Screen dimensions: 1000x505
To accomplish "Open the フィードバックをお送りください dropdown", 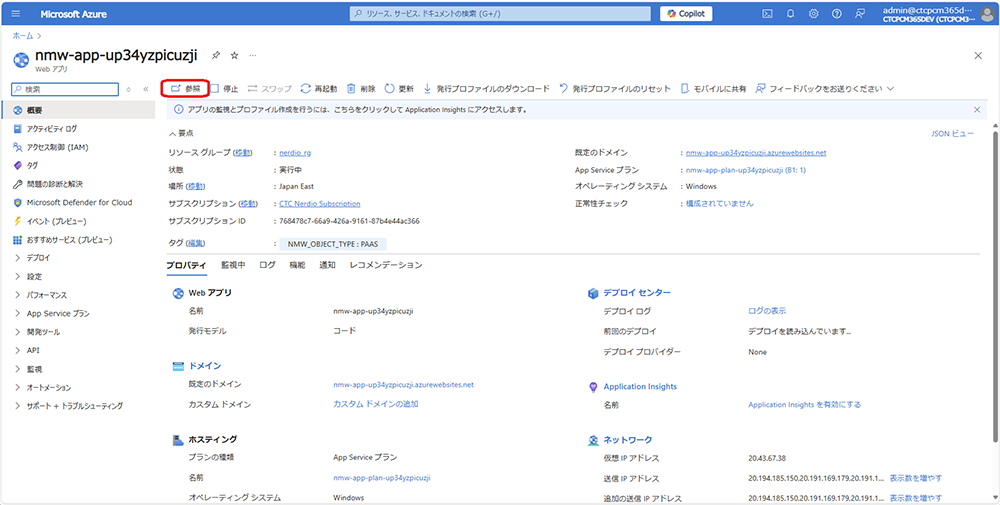I will [x=825, y=89].
